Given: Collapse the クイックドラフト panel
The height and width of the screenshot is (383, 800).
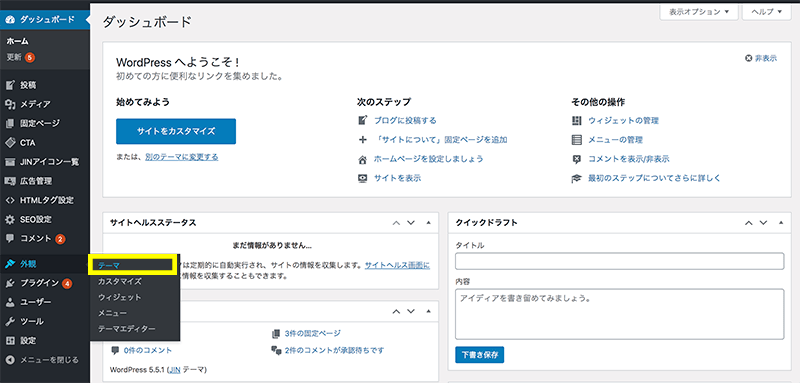Looking at the screenshot, I should coord(781,223).
